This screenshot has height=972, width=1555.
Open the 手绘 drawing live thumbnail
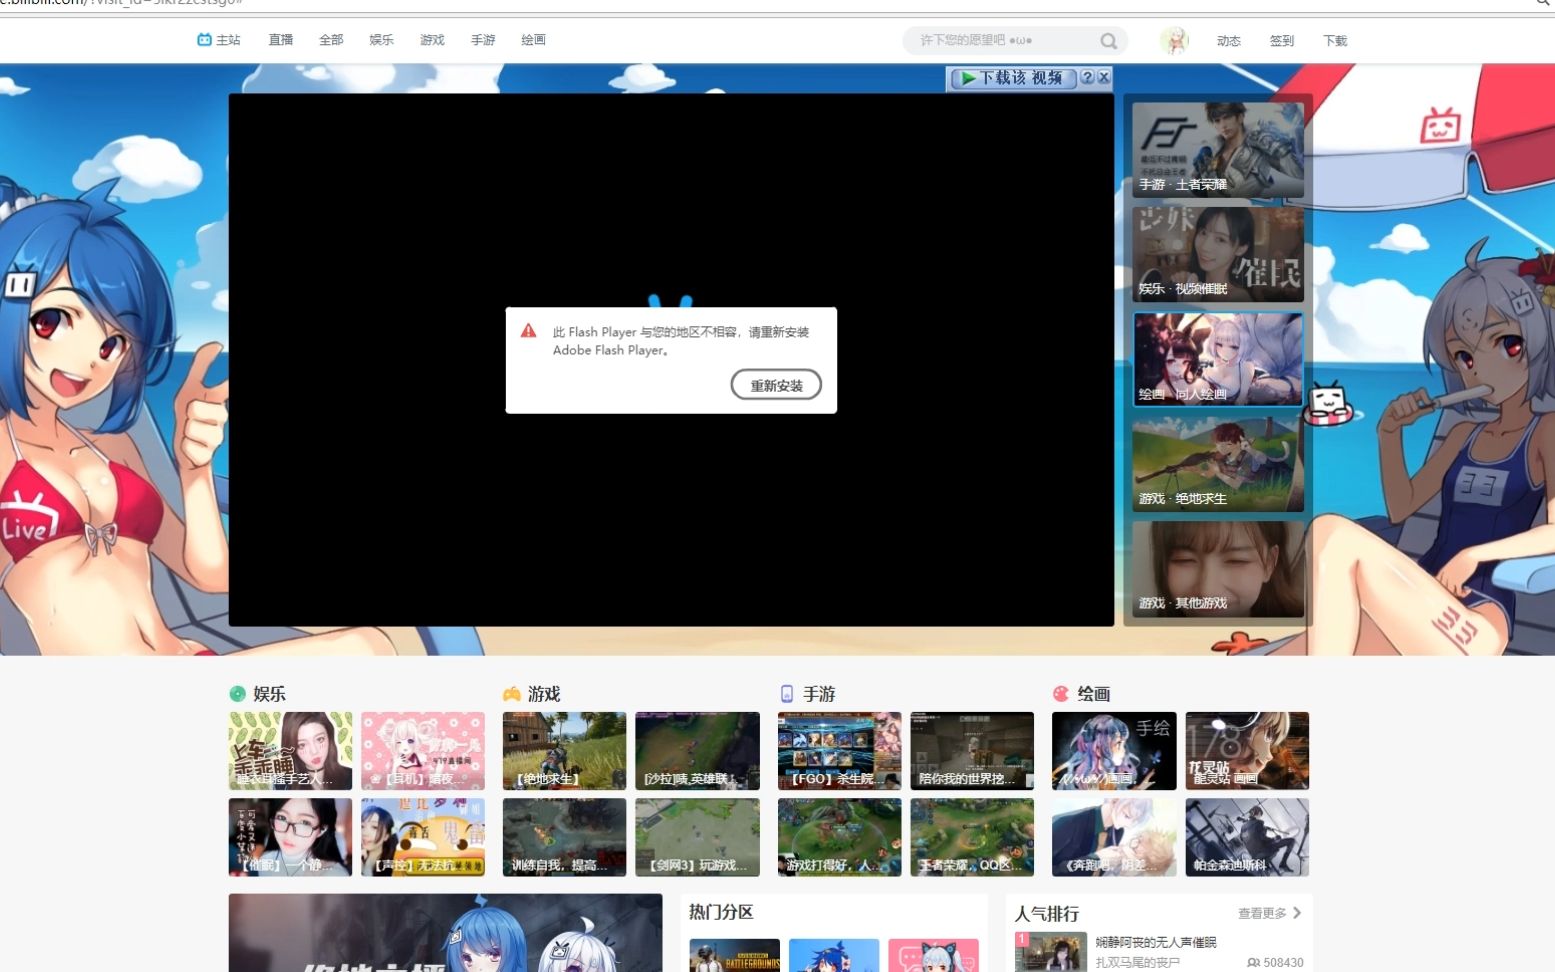tap(1114, 751)
